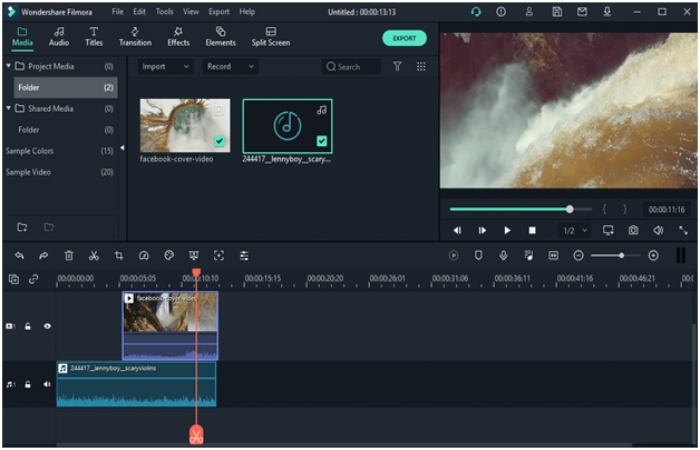This screenshot has width=700, height=450.
Task: Click the preview playback progress slider
Action: click(x=510, y=209)
